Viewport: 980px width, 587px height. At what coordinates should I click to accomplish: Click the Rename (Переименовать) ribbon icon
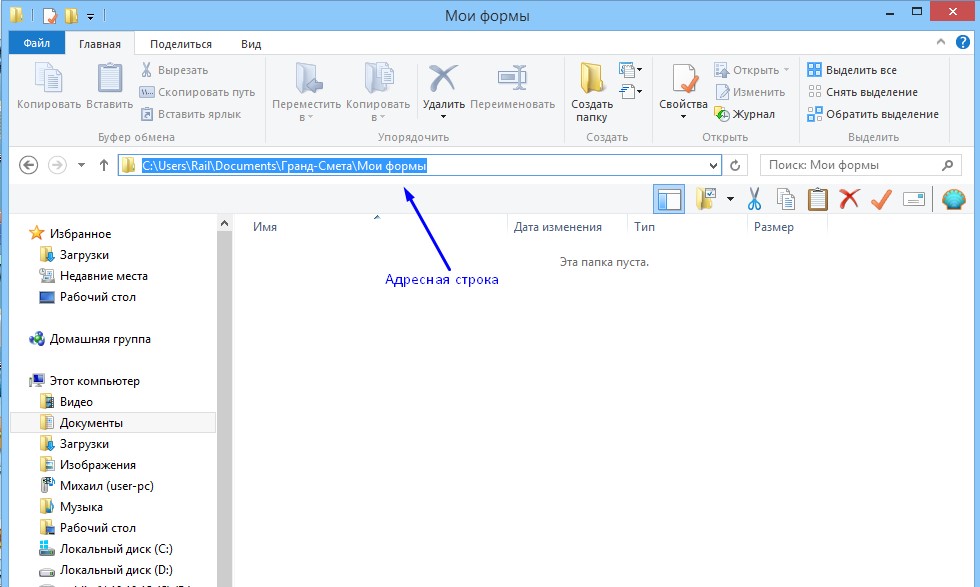click(512, 78)
